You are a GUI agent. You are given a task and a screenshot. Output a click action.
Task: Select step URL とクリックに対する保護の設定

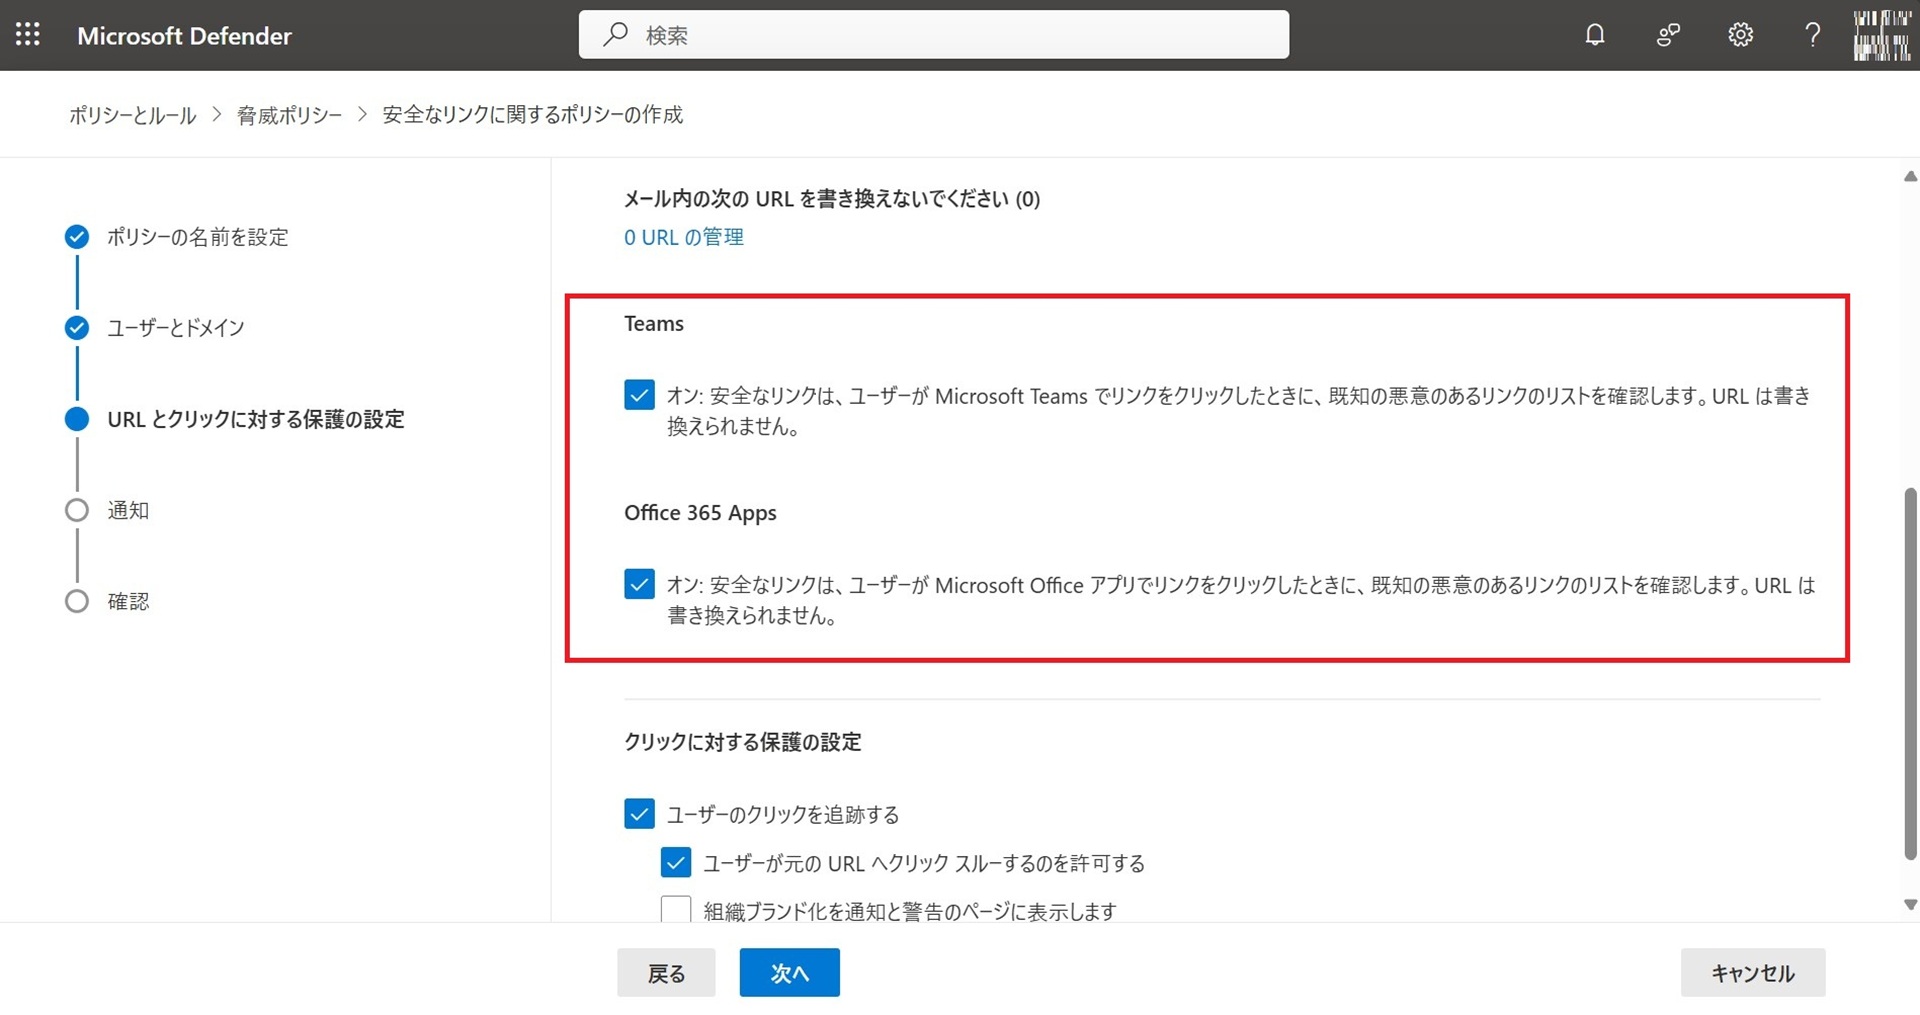tap(256, 419)
